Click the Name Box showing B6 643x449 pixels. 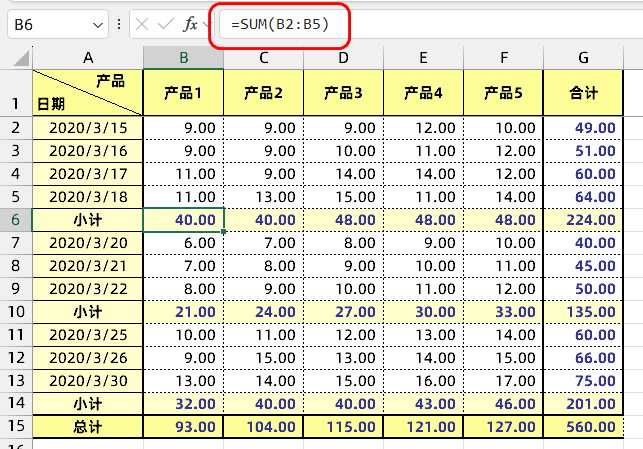click(x=58, y=25)
